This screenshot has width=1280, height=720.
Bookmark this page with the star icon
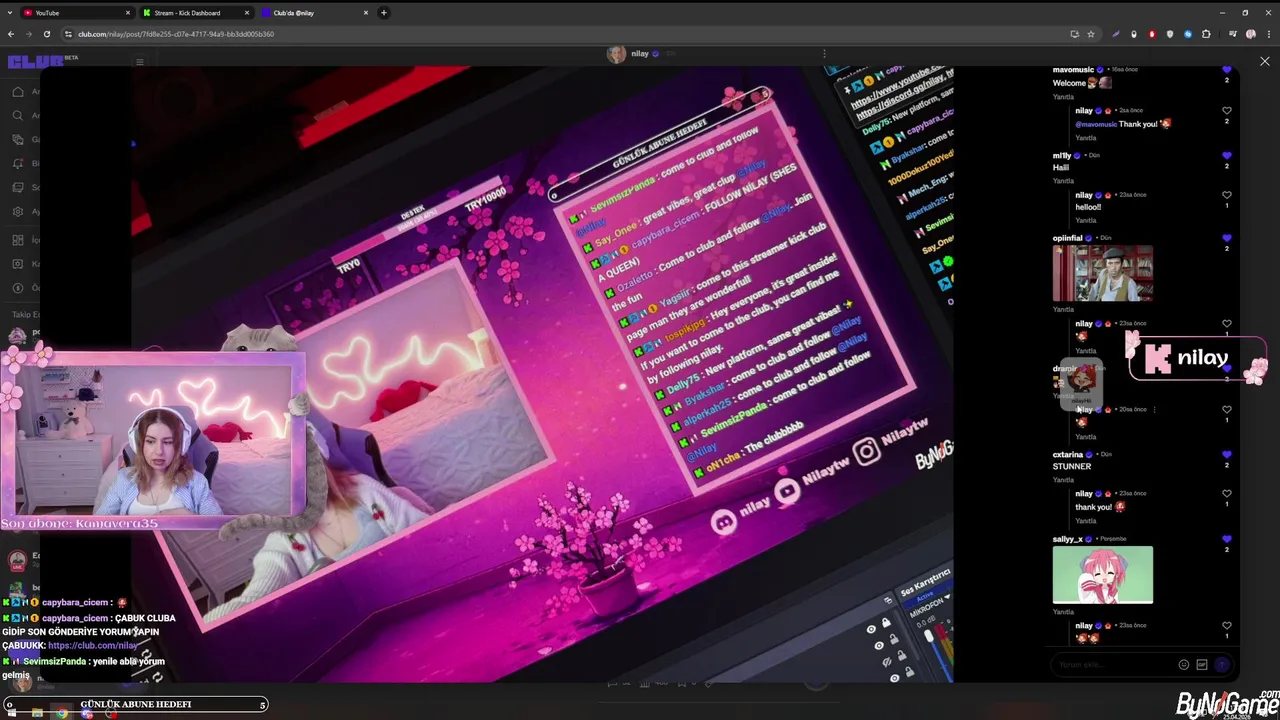(1091, 34)
